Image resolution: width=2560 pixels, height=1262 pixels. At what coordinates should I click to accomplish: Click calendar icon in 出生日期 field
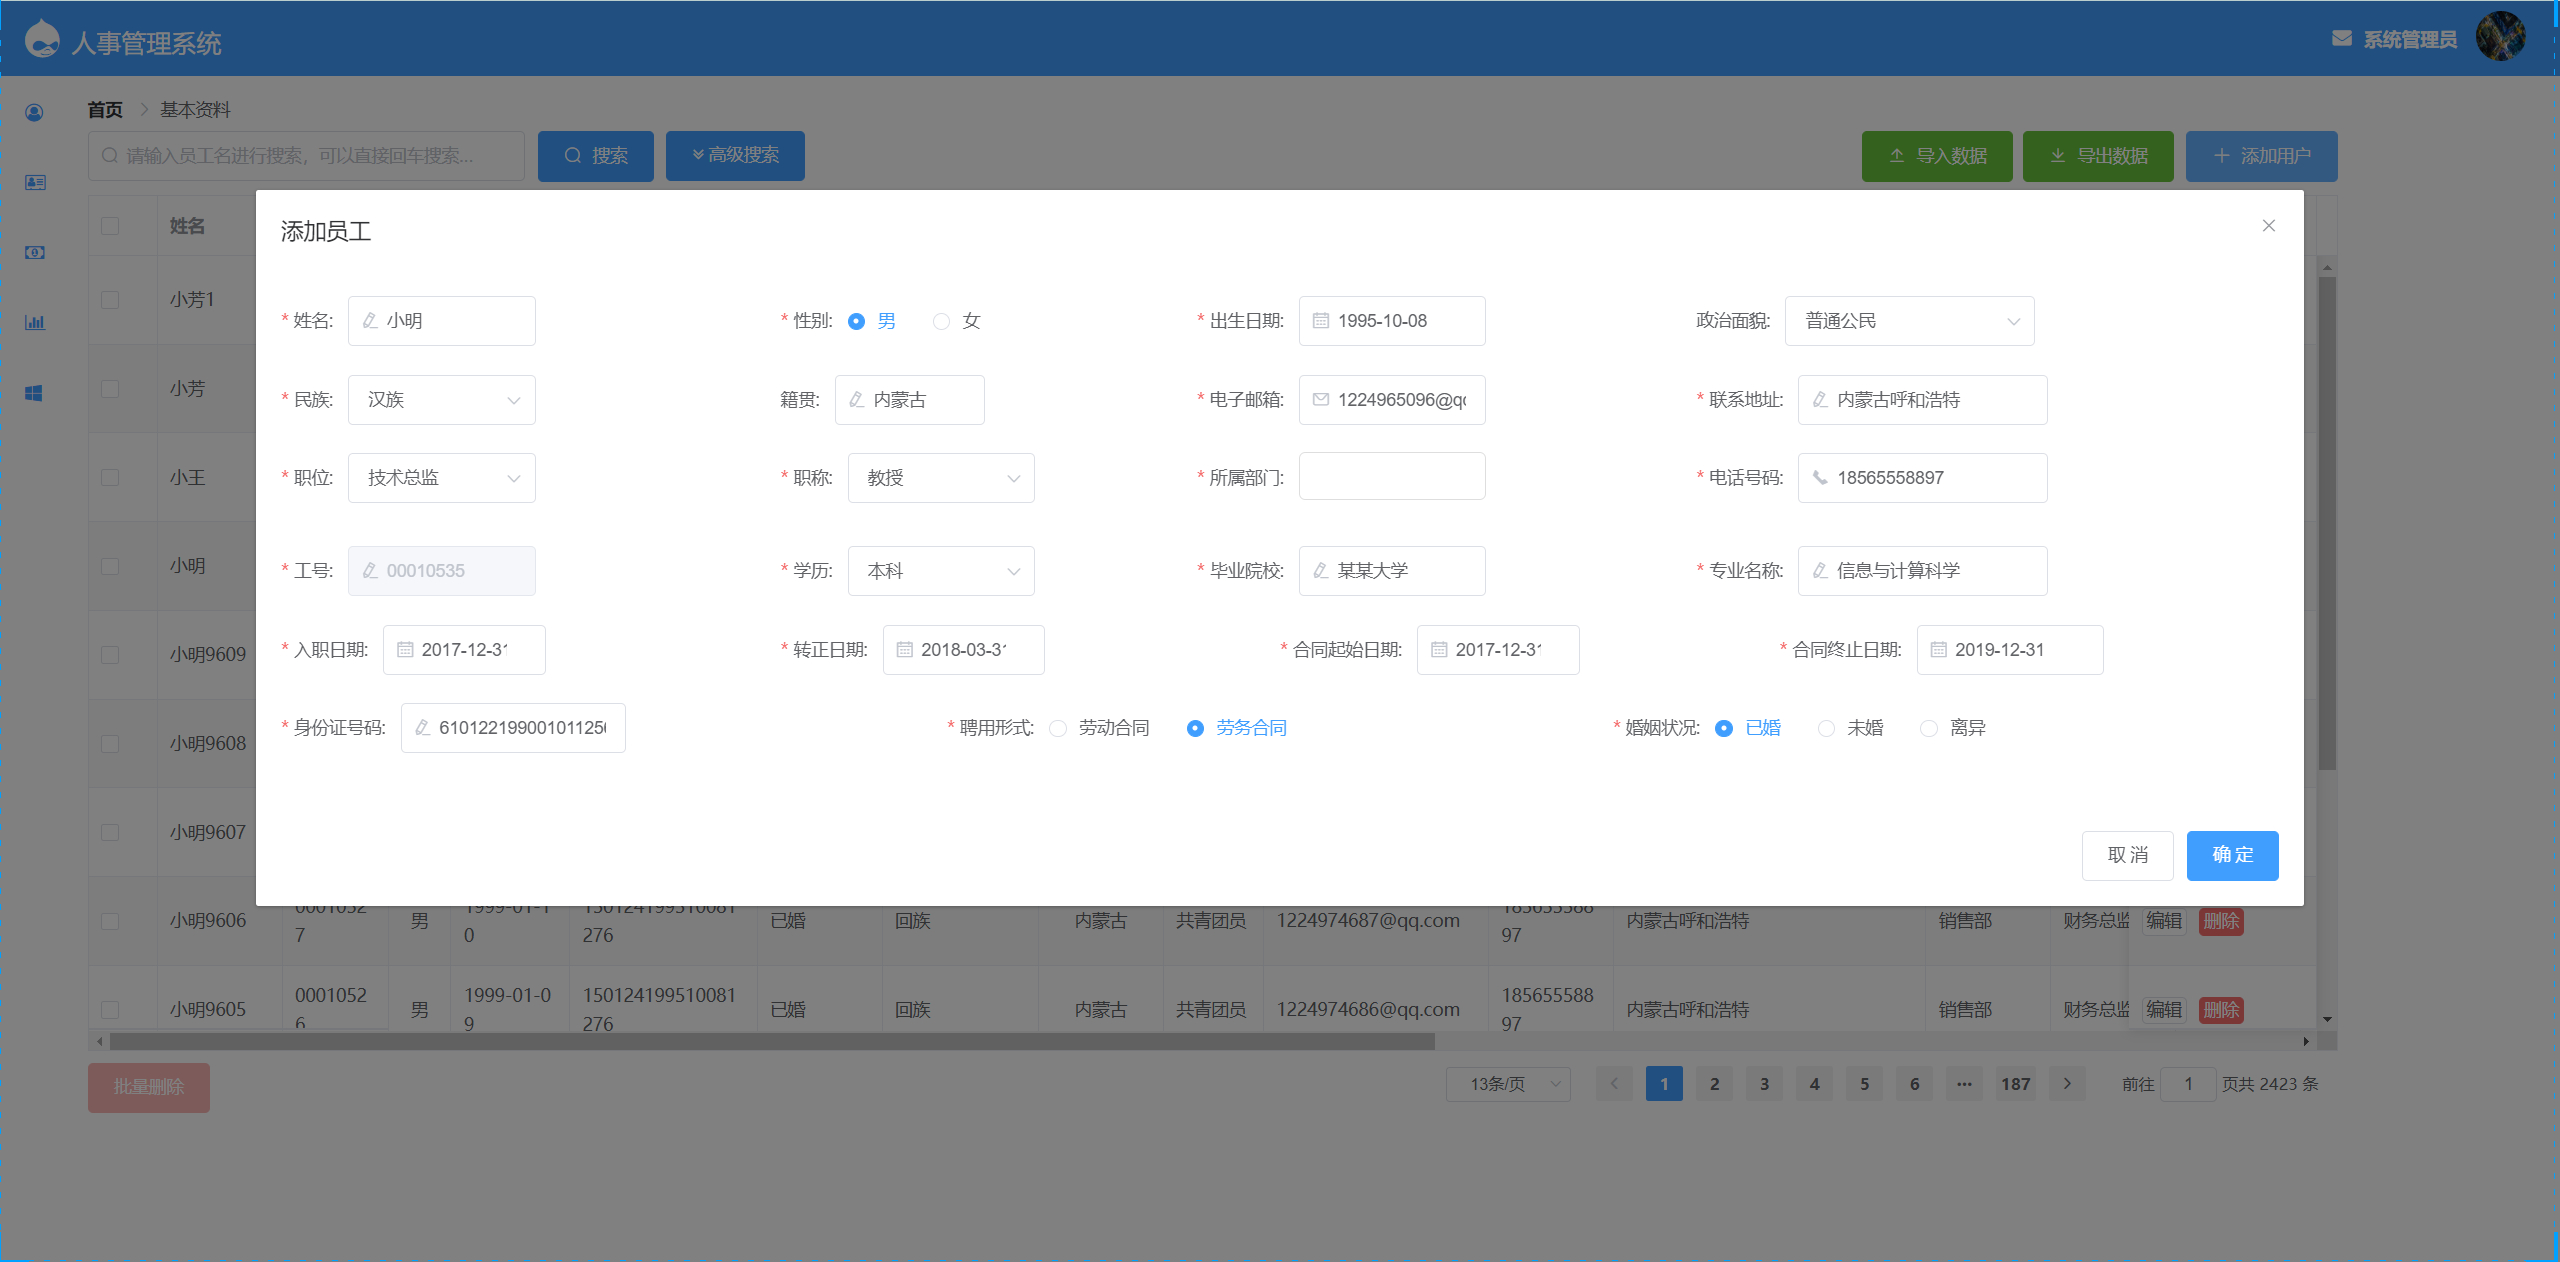point(1320,321)
